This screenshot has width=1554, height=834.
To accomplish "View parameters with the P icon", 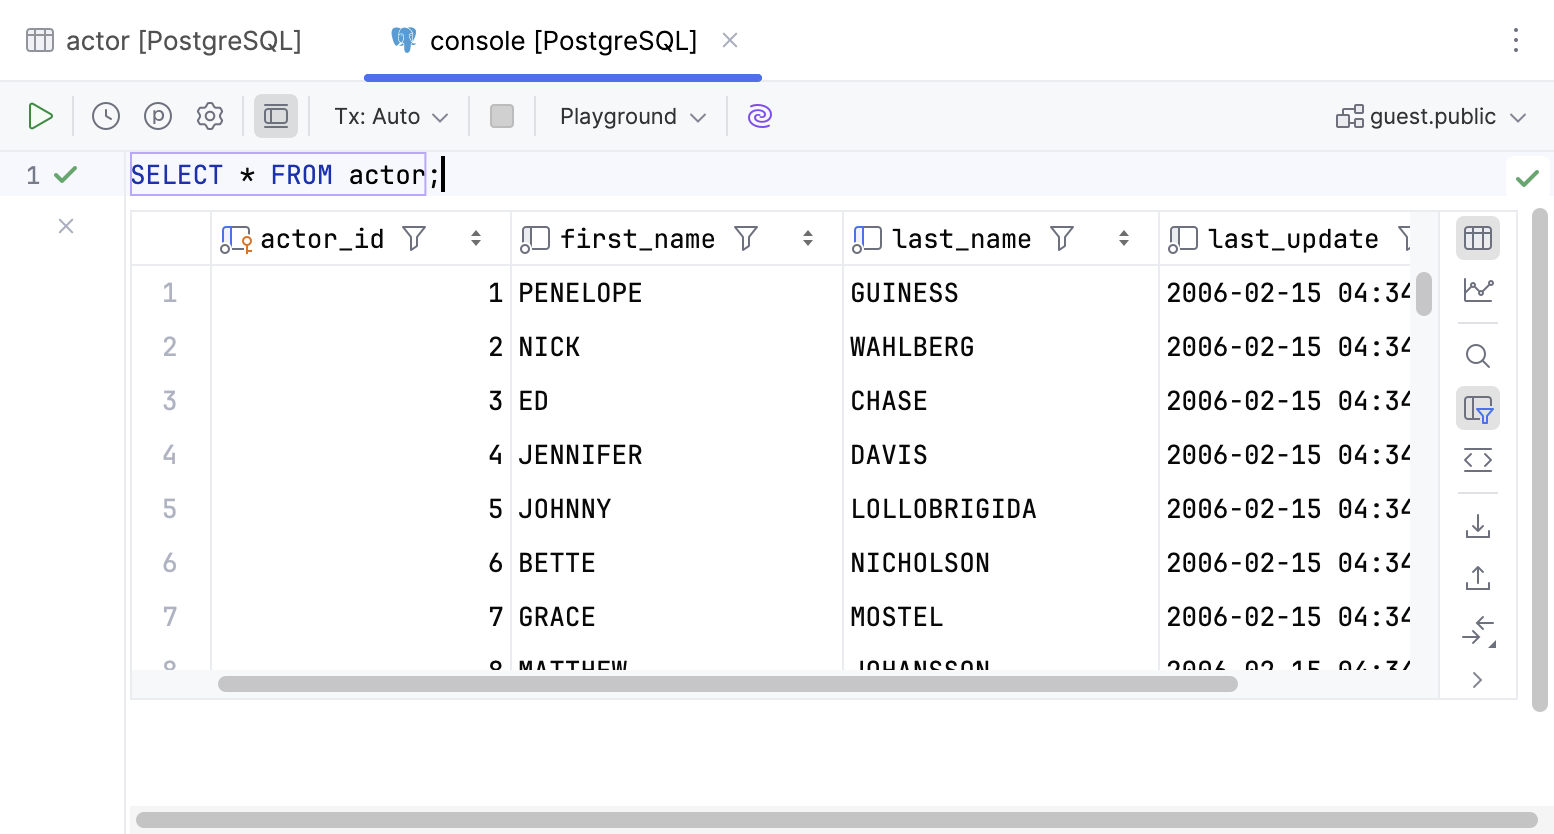I will click(x=158, y=116).
